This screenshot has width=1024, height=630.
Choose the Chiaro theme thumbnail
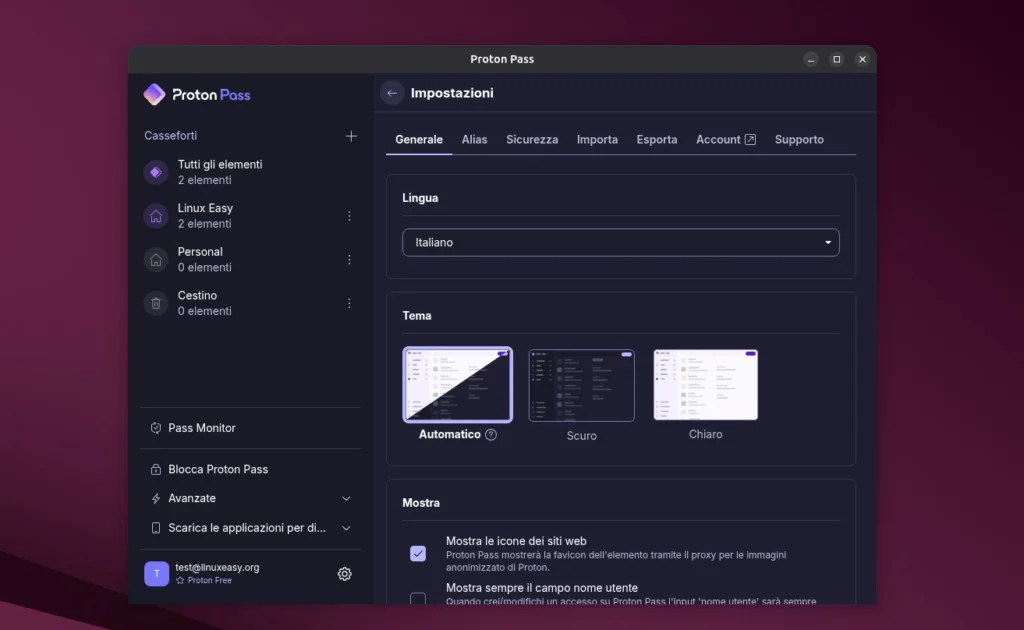[705, 386]
